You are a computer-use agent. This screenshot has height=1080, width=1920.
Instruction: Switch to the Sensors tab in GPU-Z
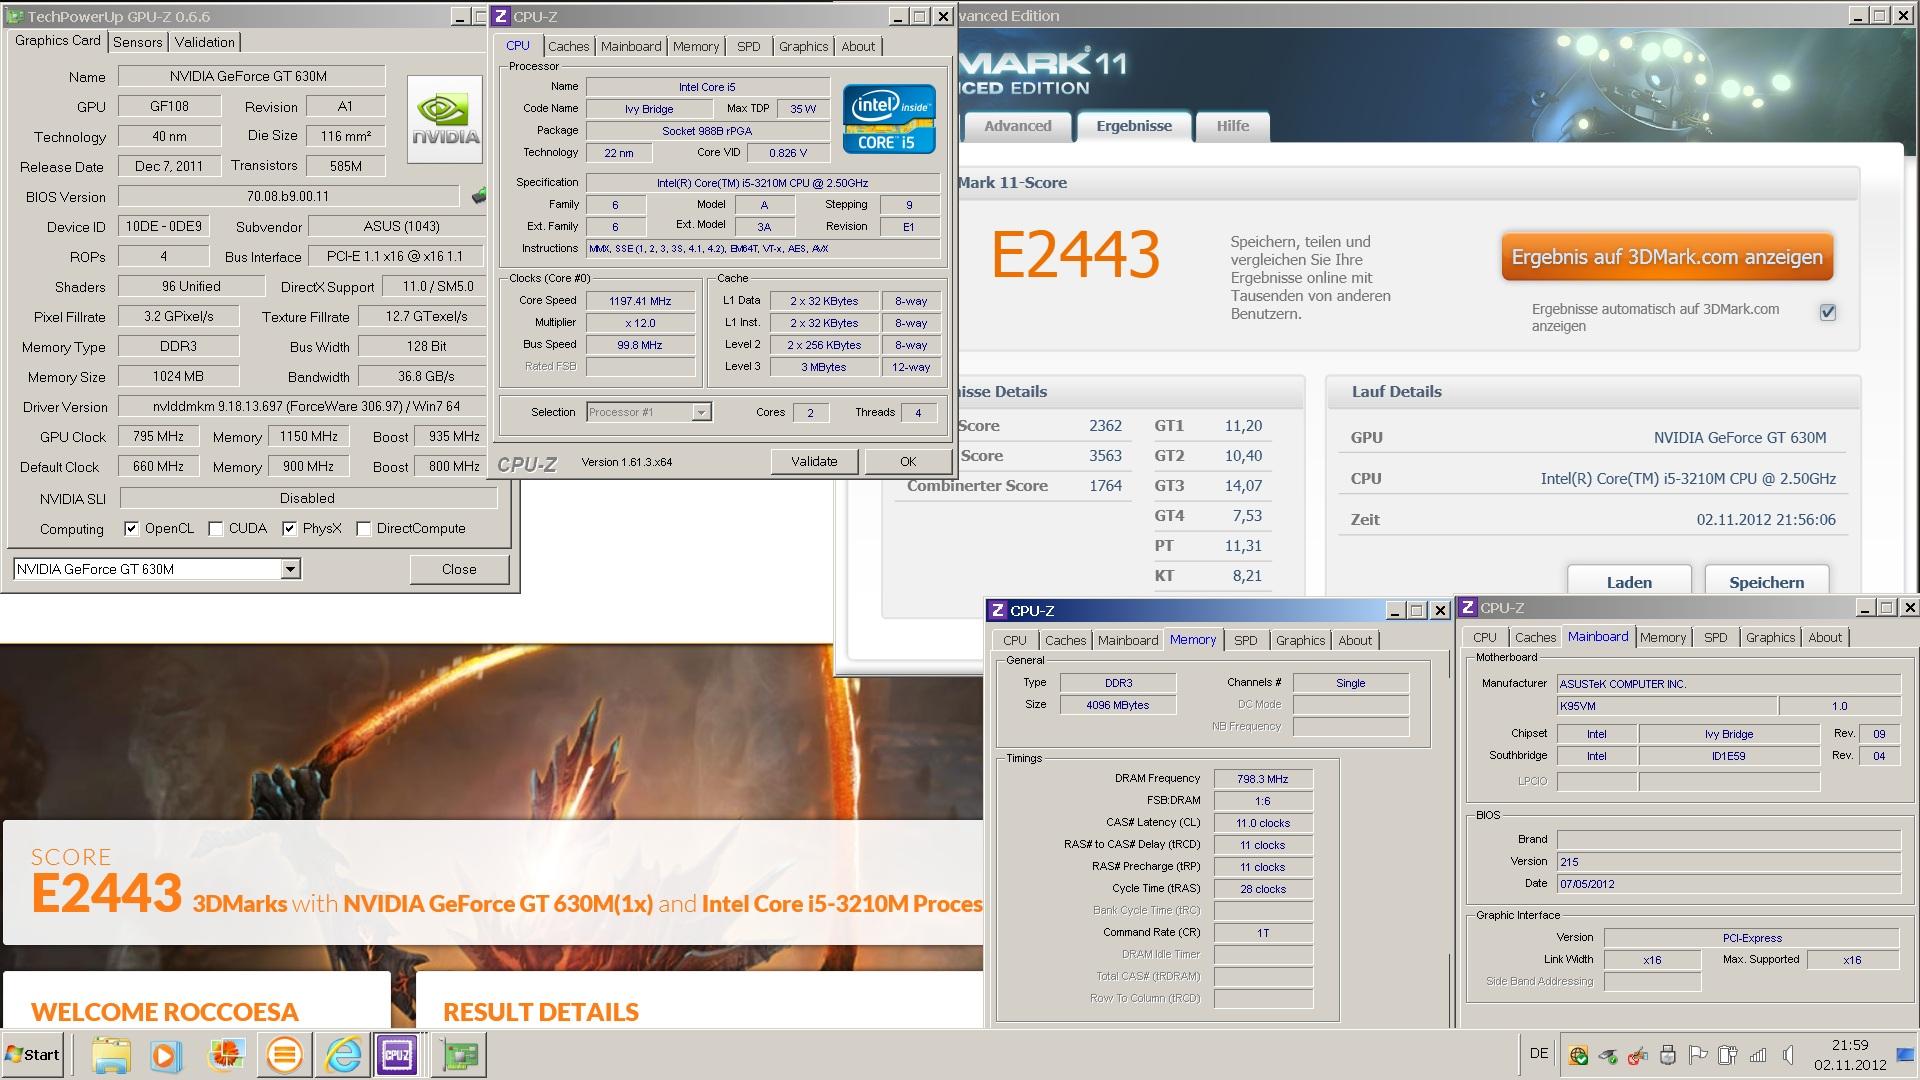(x=137, y=42)
